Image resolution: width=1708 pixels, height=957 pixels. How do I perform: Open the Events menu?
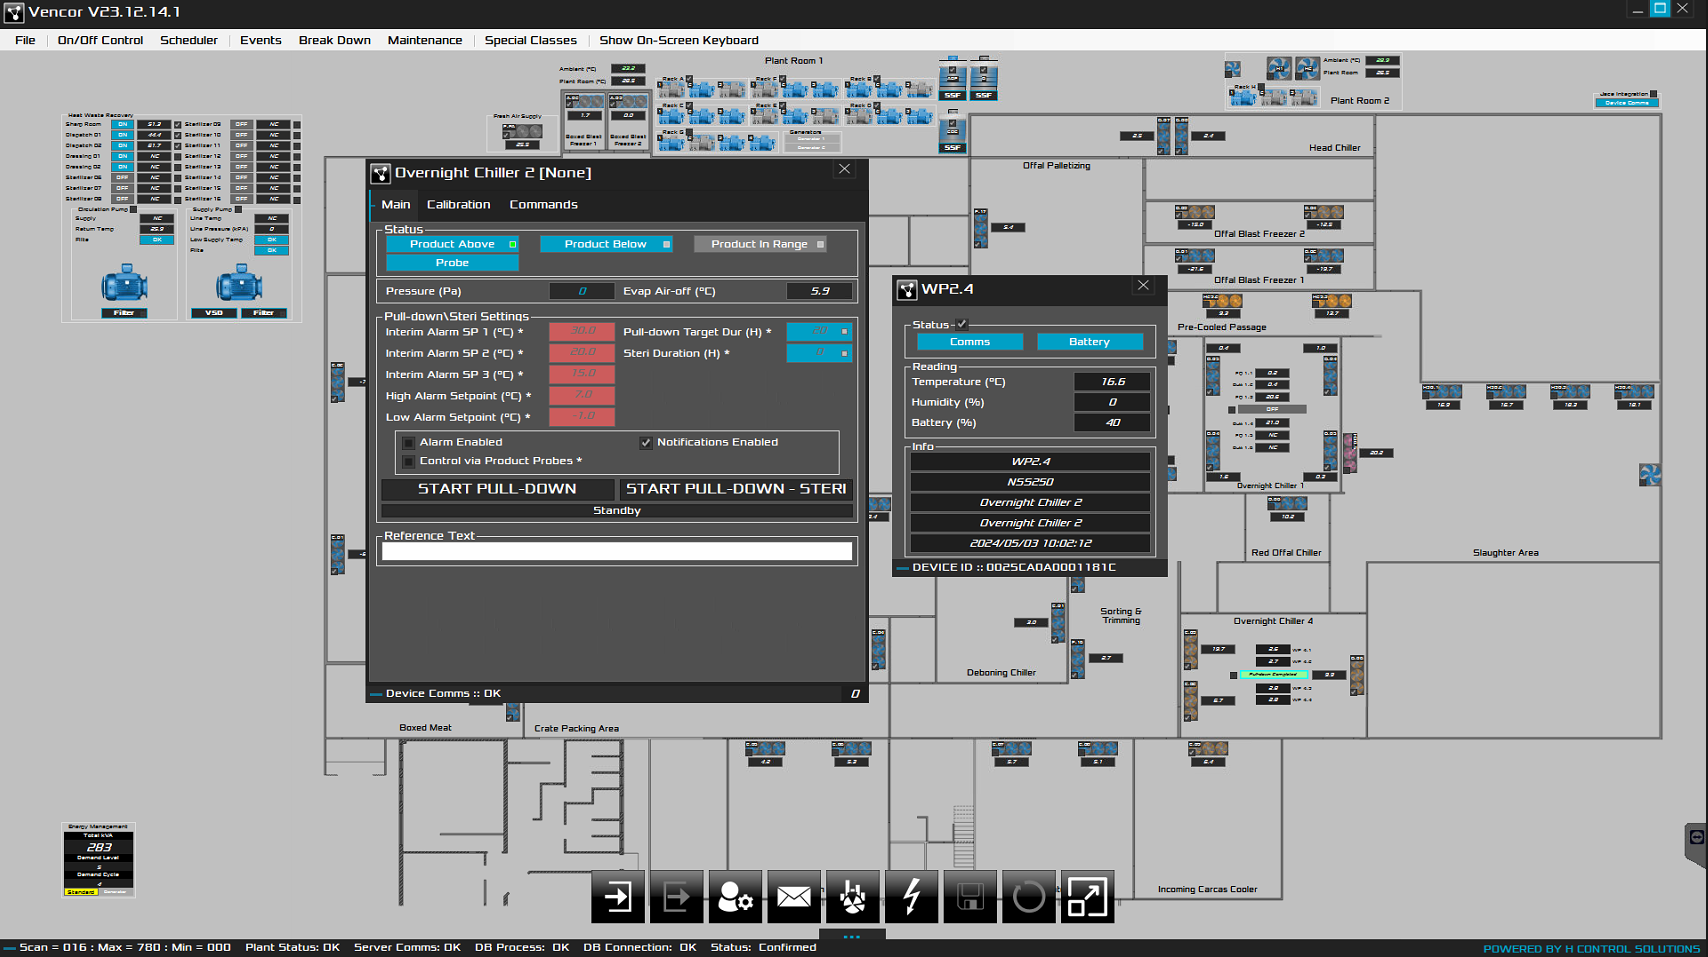pyautogui.click(x=260, y=40)
